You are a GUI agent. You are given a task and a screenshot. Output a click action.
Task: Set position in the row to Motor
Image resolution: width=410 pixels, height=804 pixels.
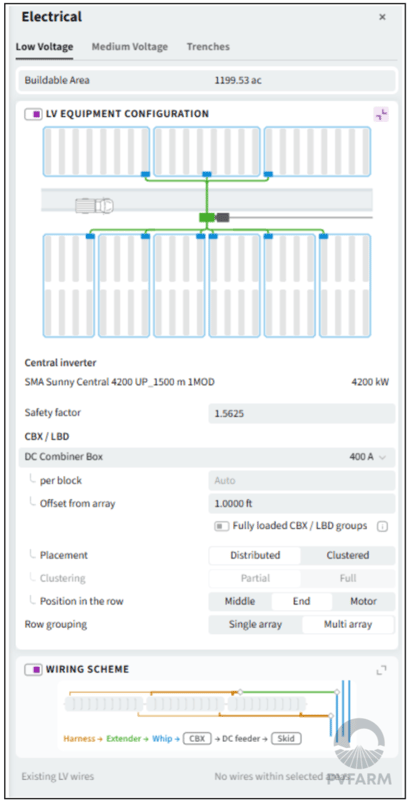point(363,601)
